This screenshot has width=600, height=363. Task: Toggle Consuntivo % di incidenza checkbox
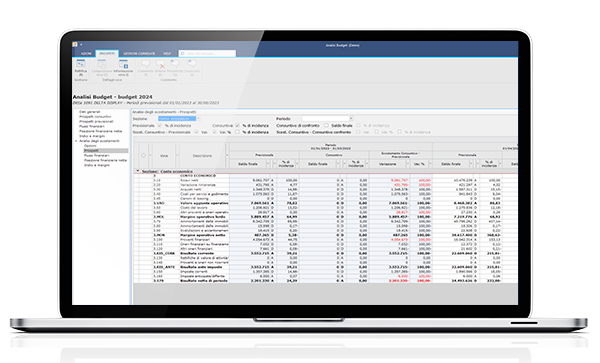238,125
